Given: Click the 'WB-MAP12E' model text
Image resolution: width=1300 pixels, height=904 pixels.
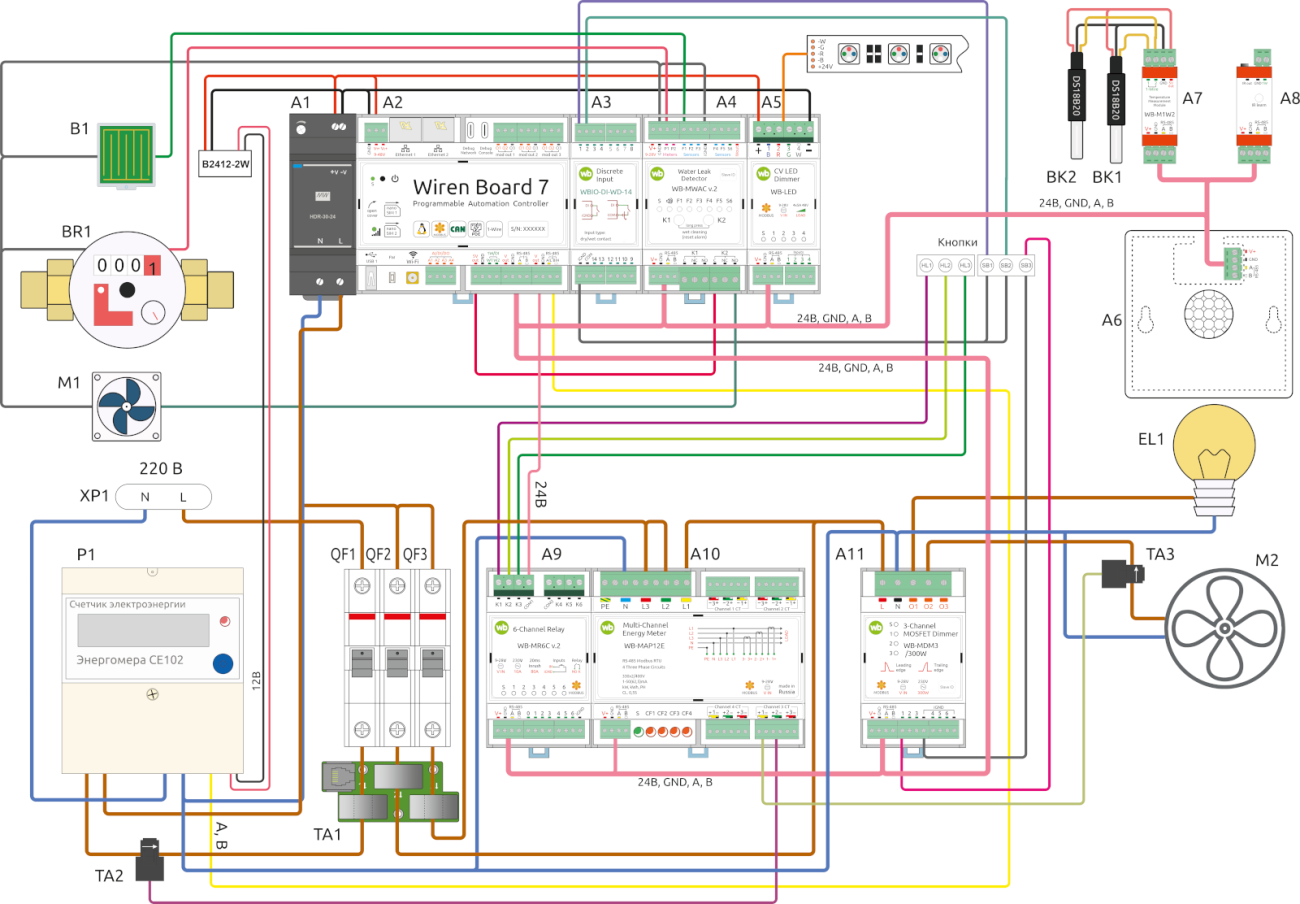Looking at the screenshot, I should click(644, 646).
